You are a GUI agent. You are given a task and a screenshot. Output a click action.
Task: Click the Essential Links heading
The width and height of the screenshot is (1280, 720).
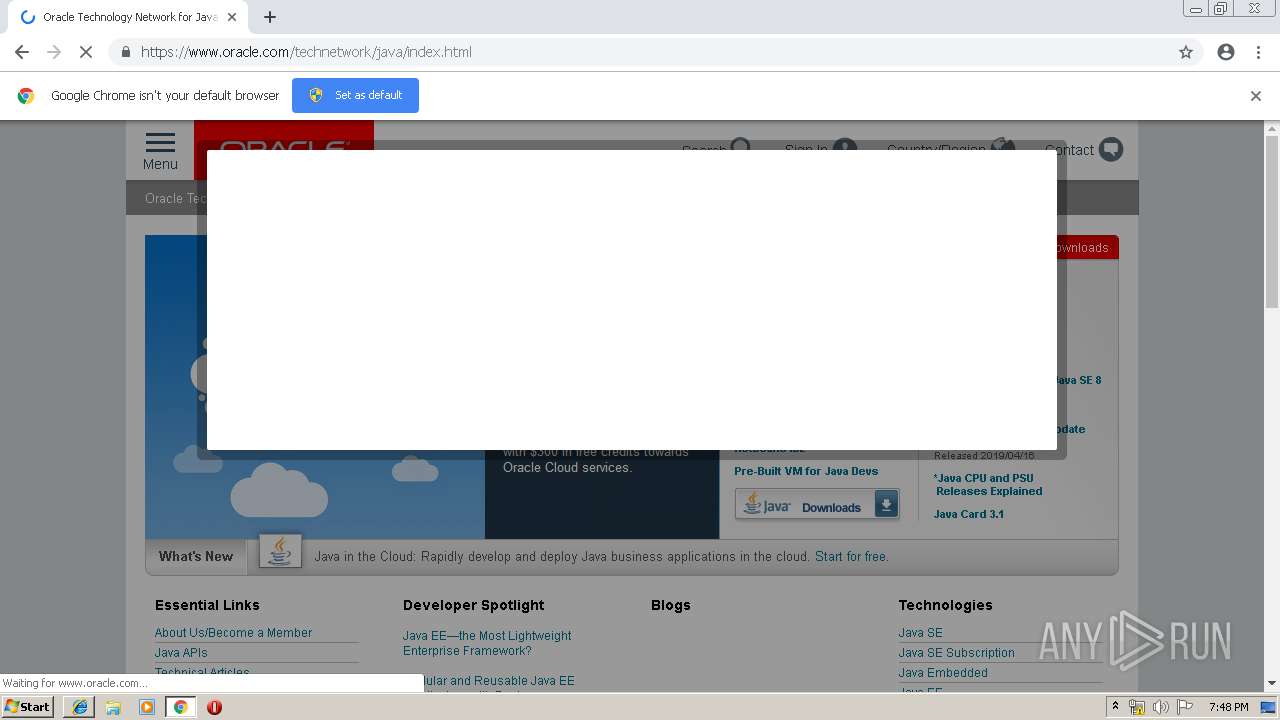coord(207,605)
